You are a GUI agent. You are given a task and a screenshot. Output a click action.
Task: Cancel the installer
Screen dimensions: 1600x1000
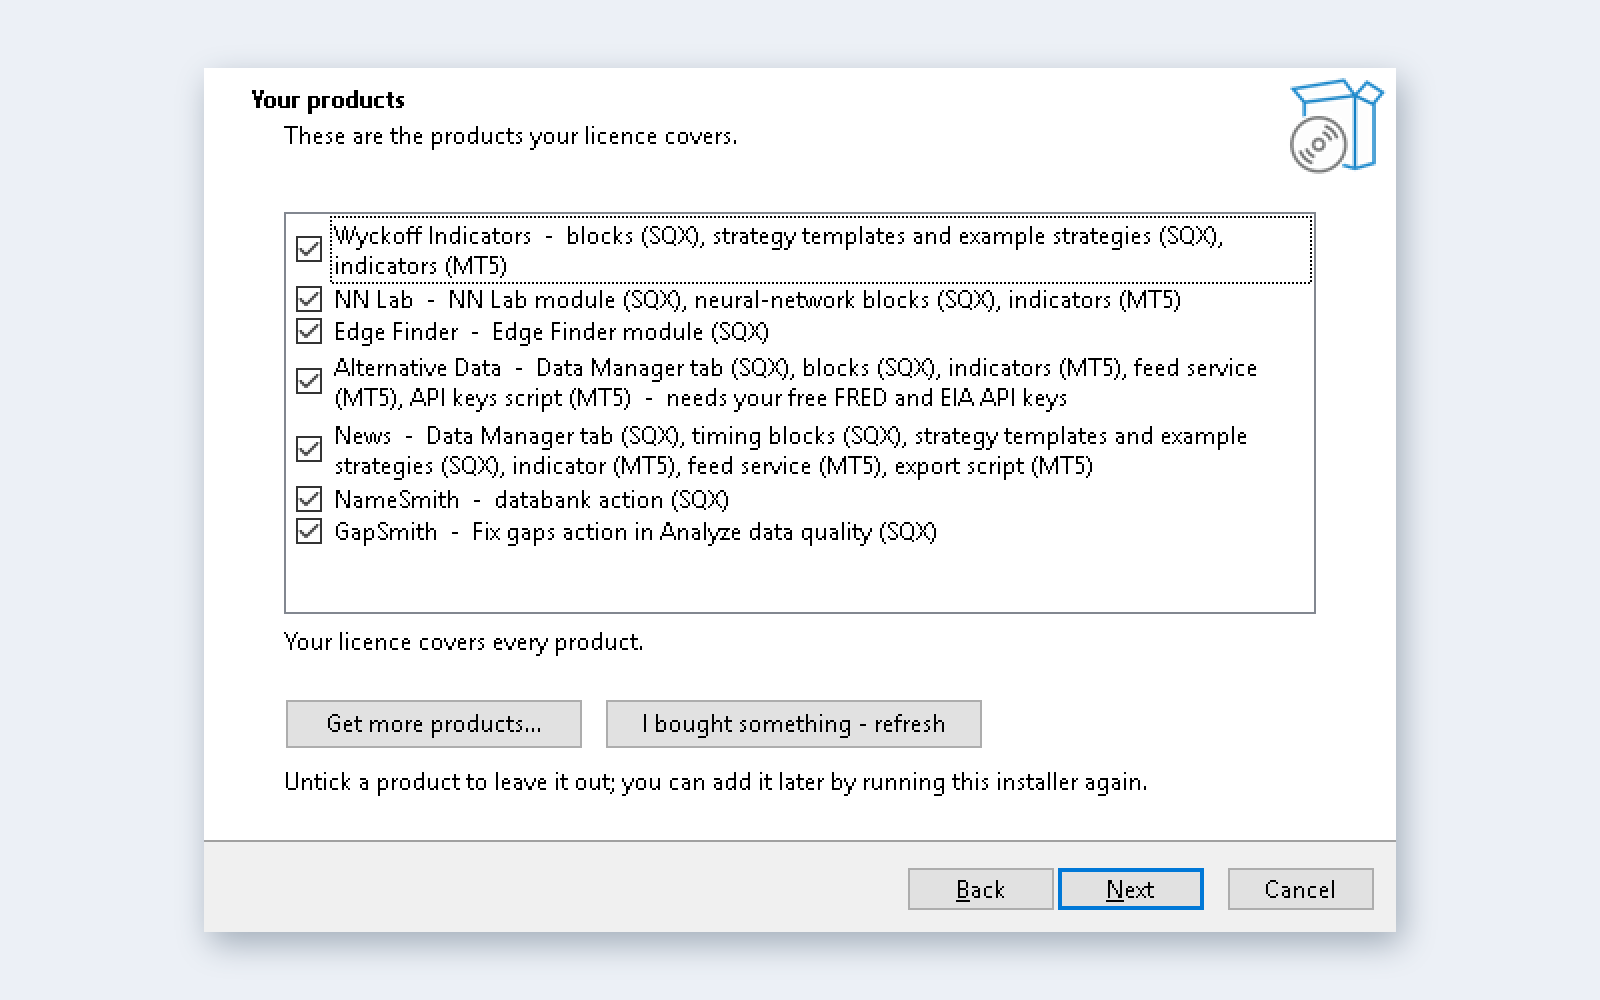pyautogui.click(x=1300, y=889)
